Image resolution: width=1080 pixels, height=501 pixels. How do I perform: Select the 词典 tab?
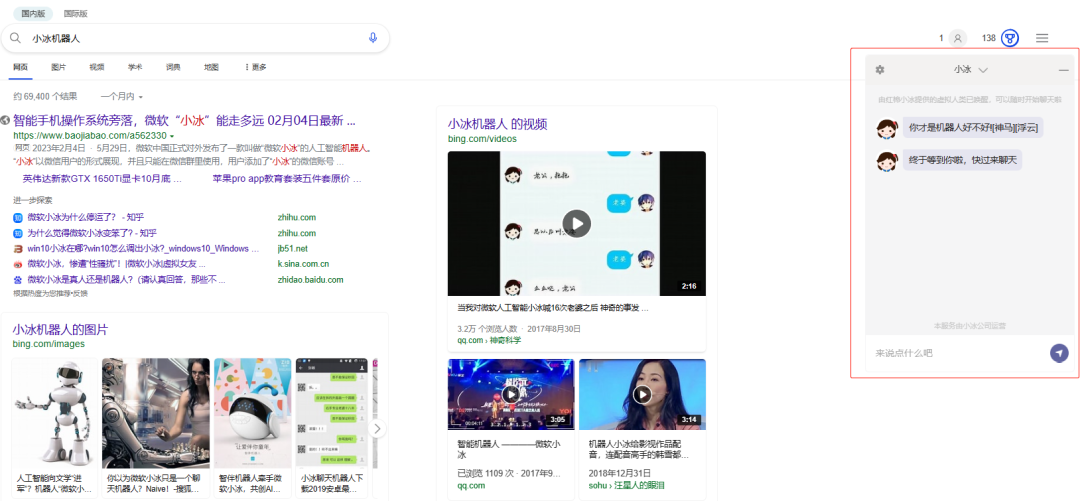click(x=173, y=68)
